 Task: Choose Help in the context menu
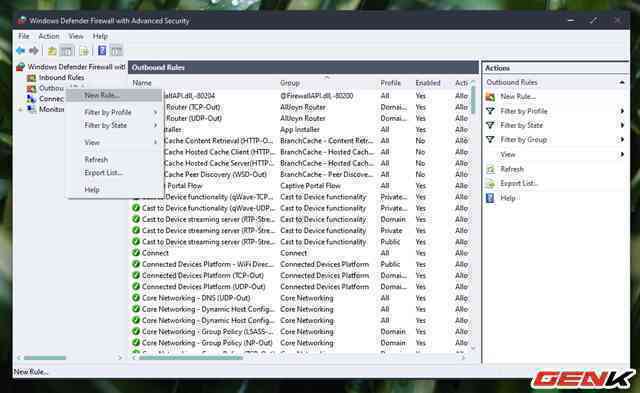114,190
